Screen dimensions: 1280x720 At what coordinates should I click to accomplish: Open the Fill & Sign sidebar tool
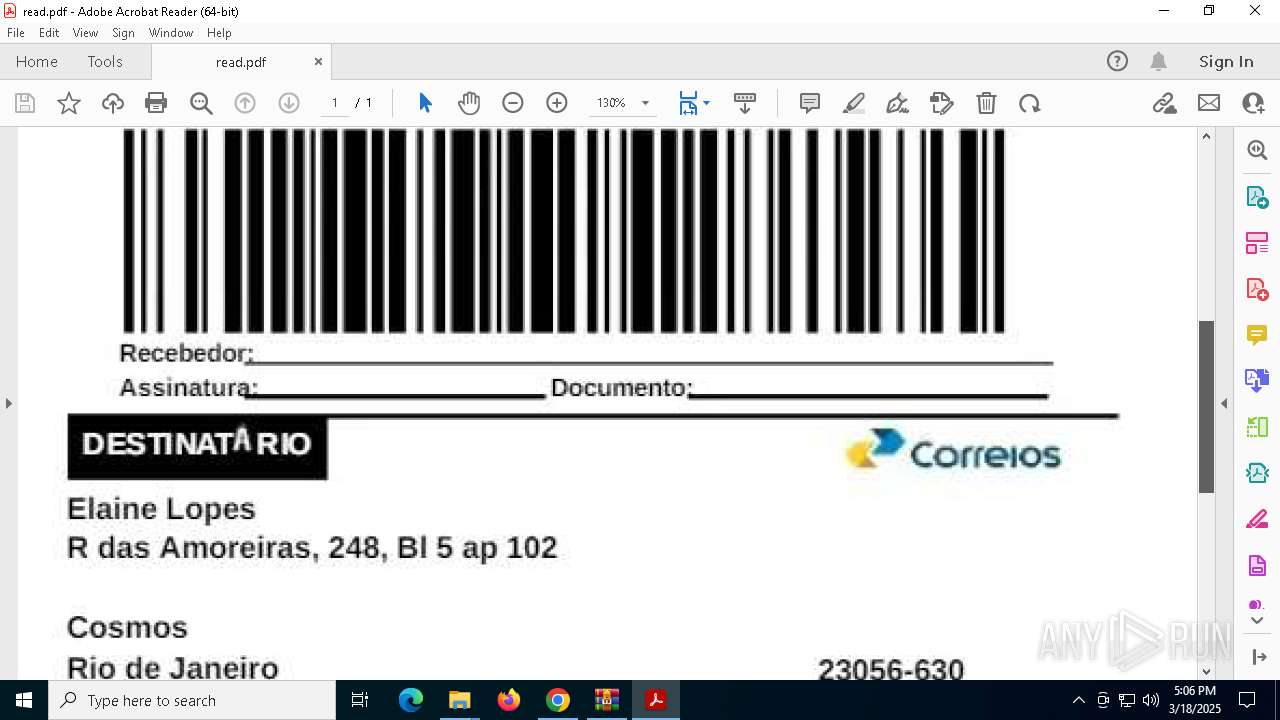pos(1257,519)
